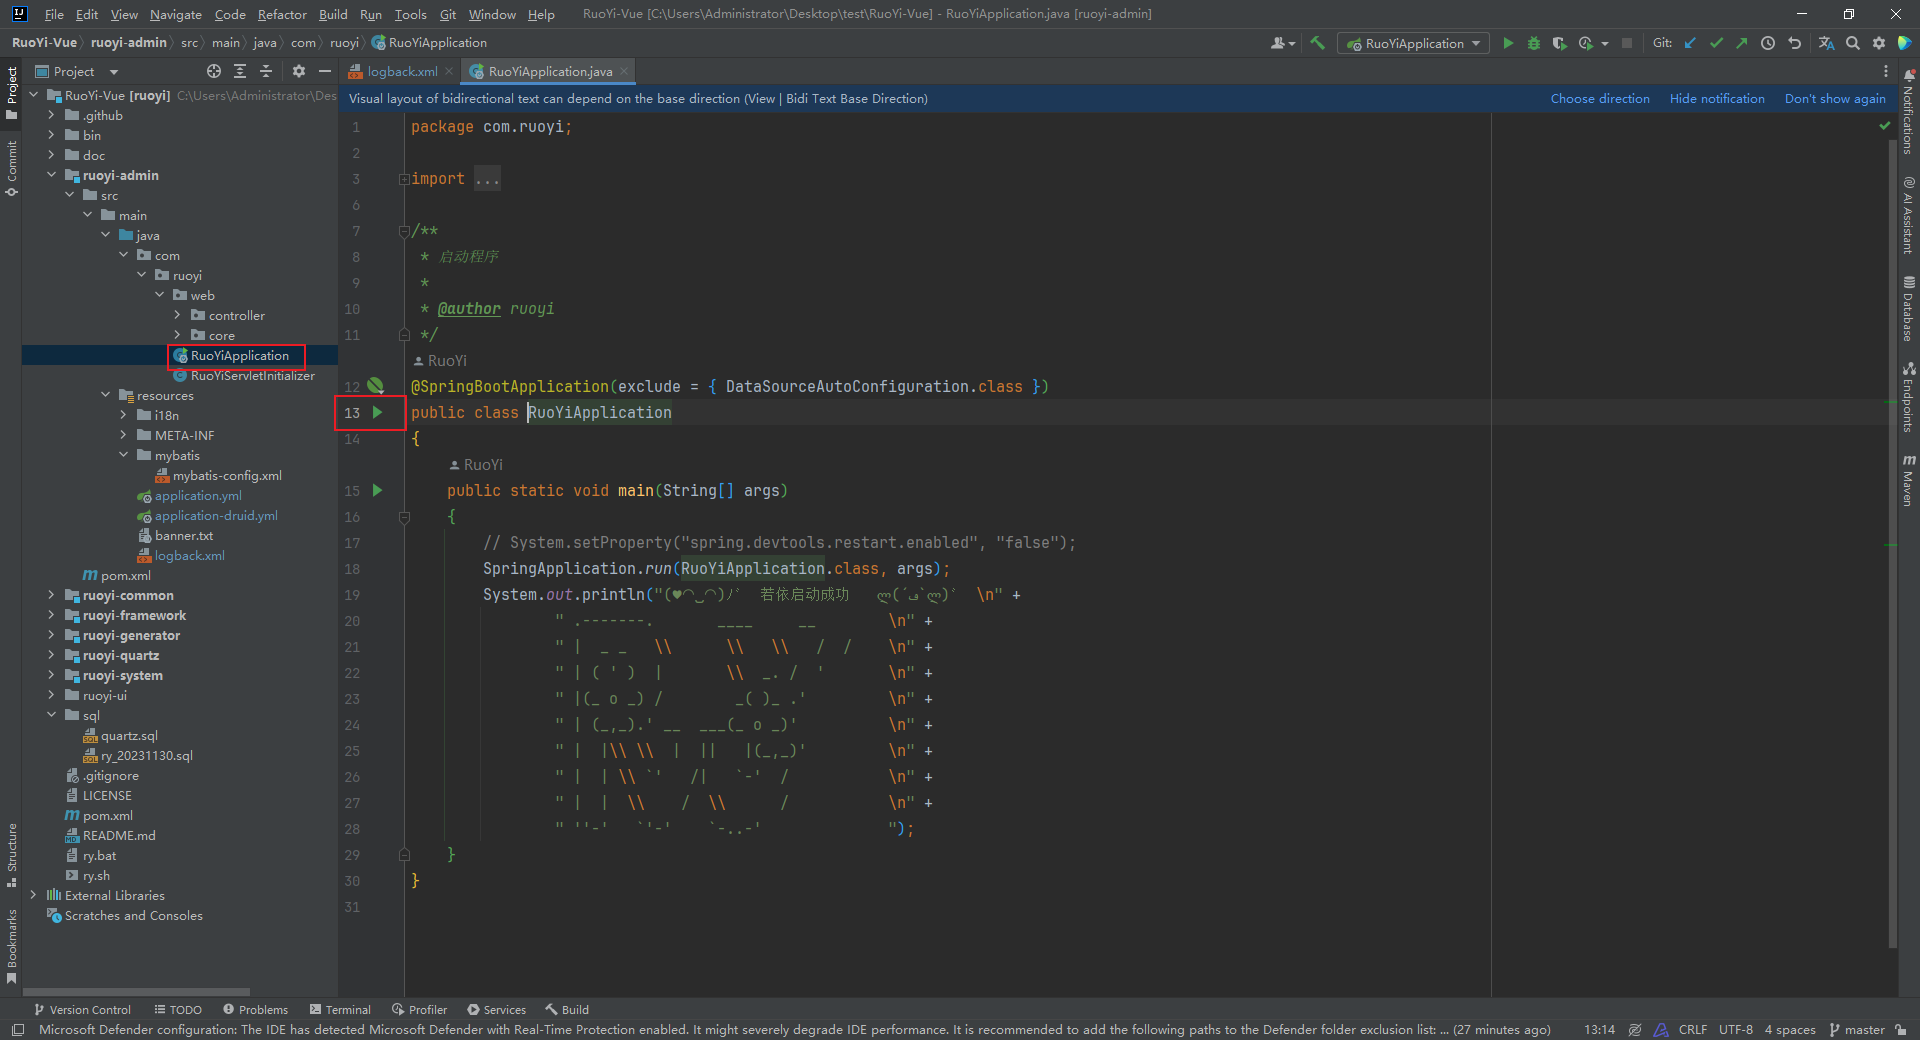
Task: Open the File menu
Action: coord(54,14)
